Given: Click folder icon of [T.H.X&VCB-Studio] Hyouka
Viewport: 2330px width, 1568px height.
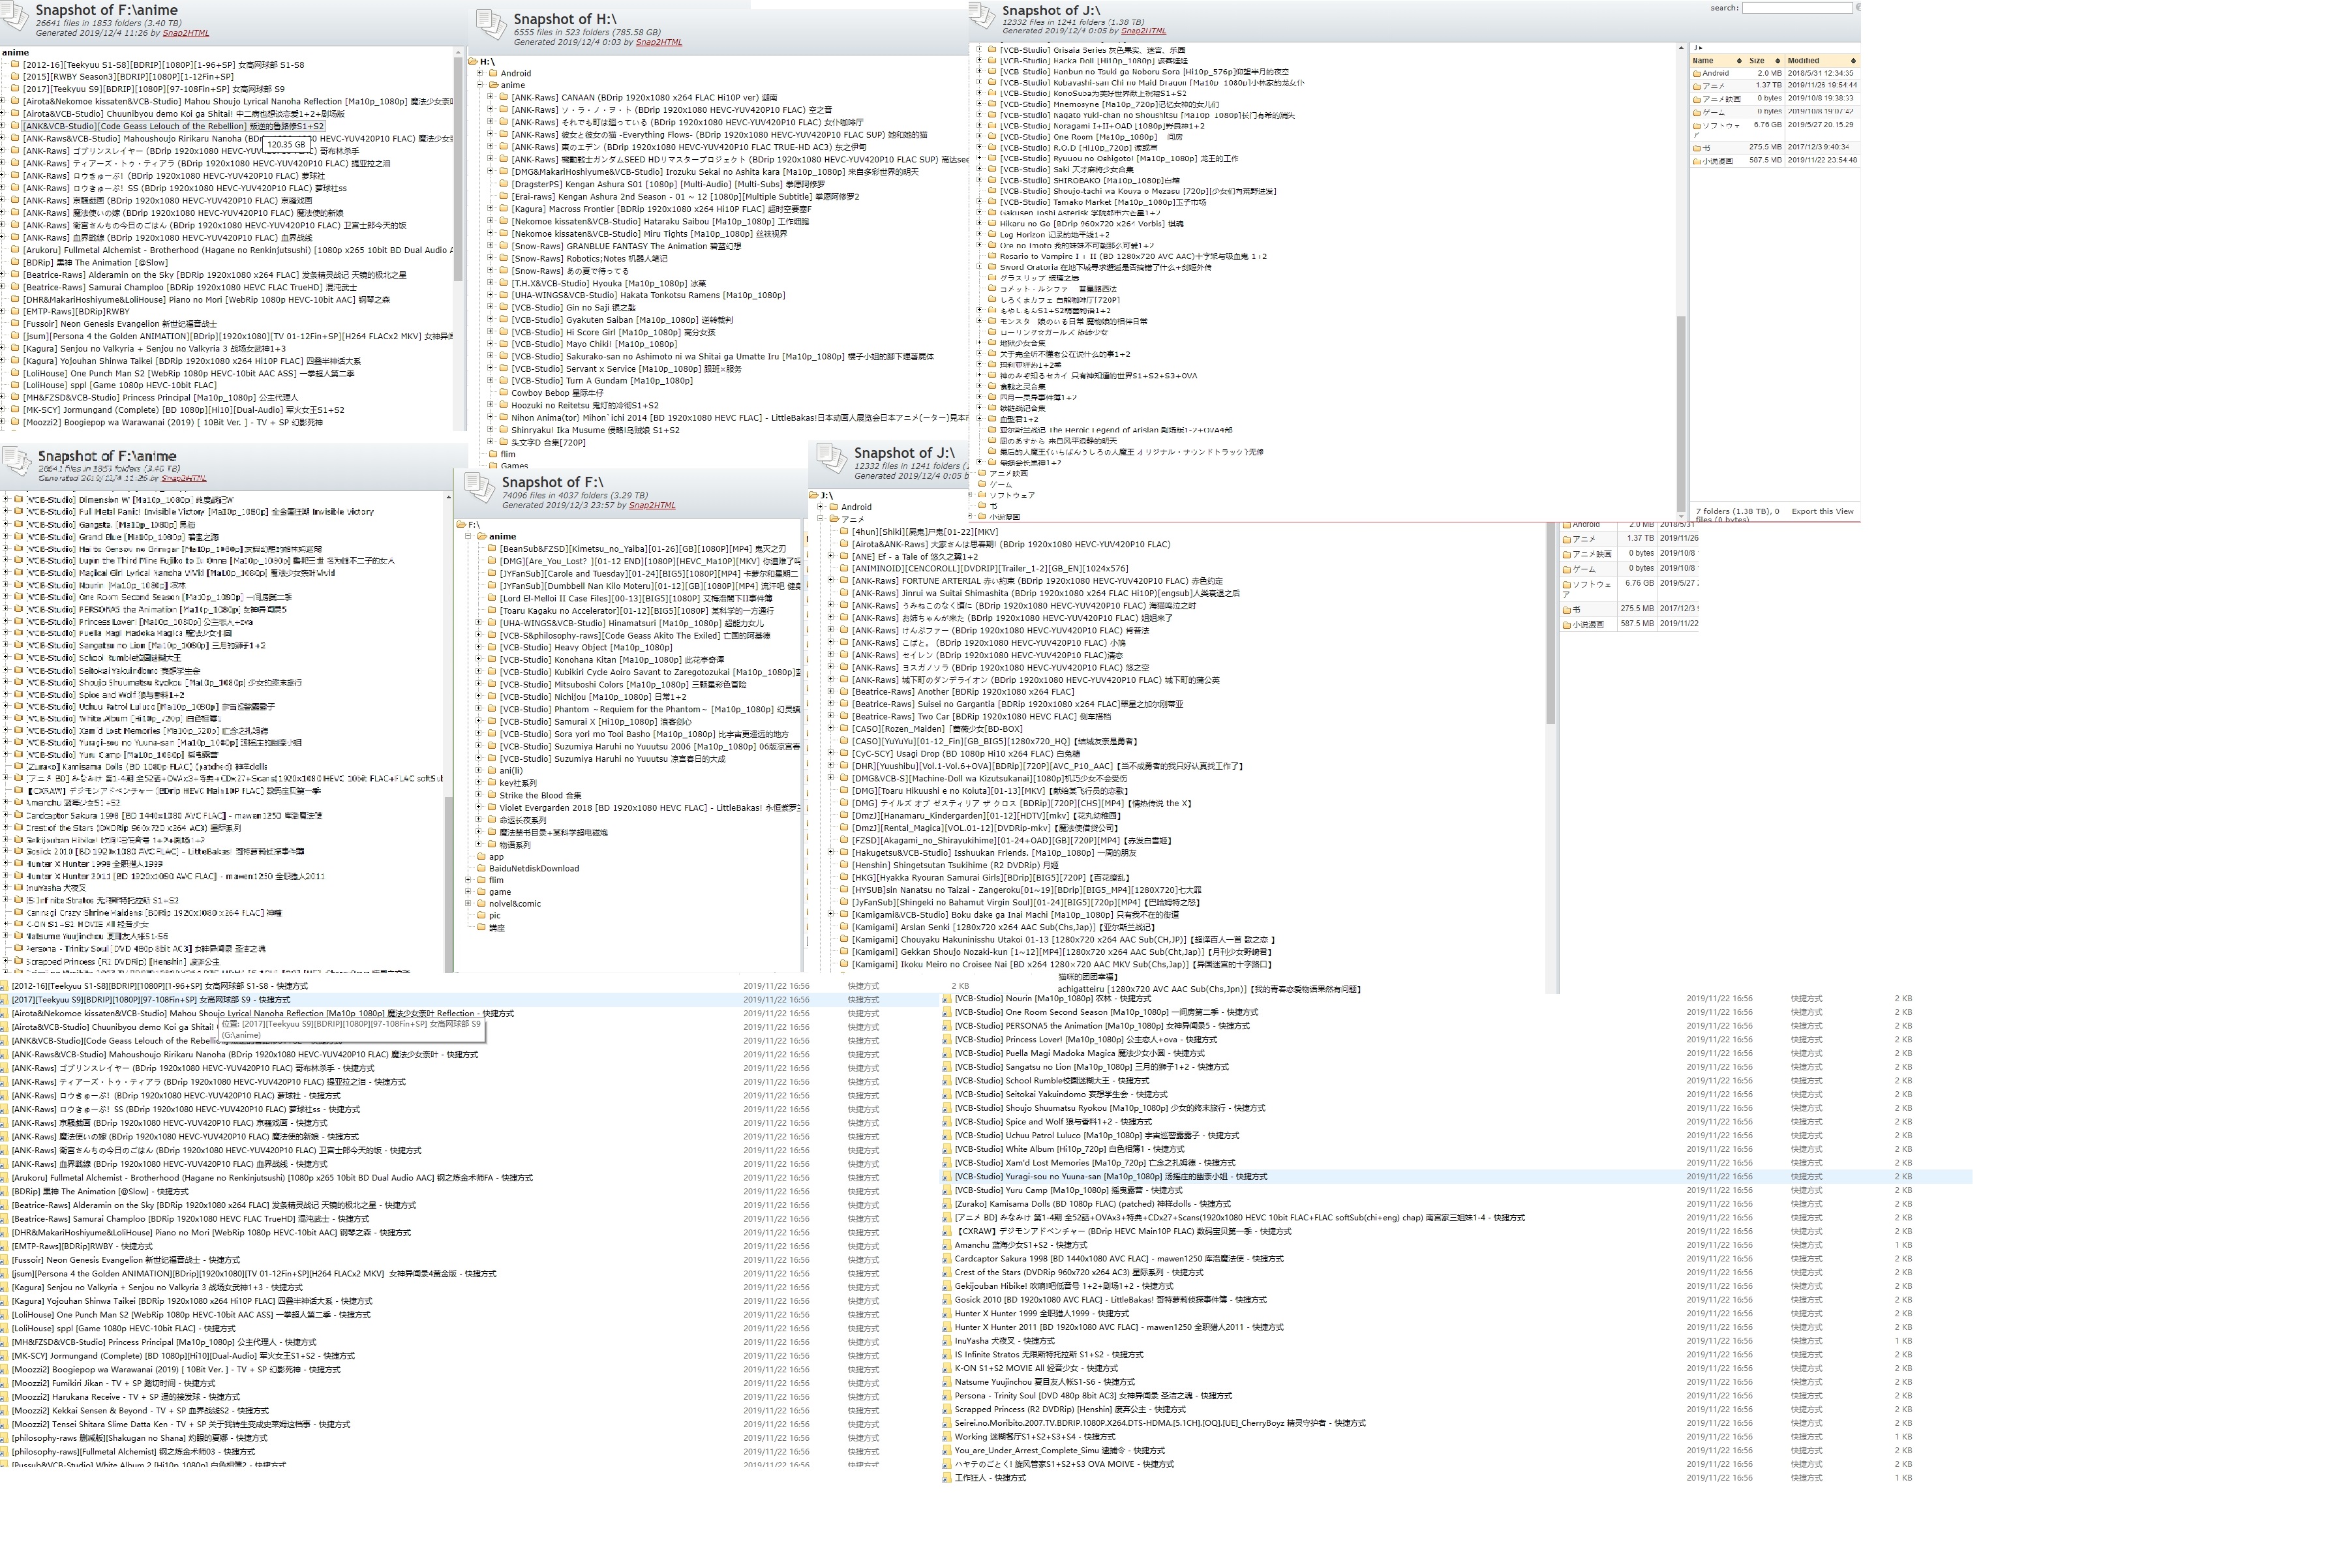Looking at the screenshot, I should tap(504, 283).
